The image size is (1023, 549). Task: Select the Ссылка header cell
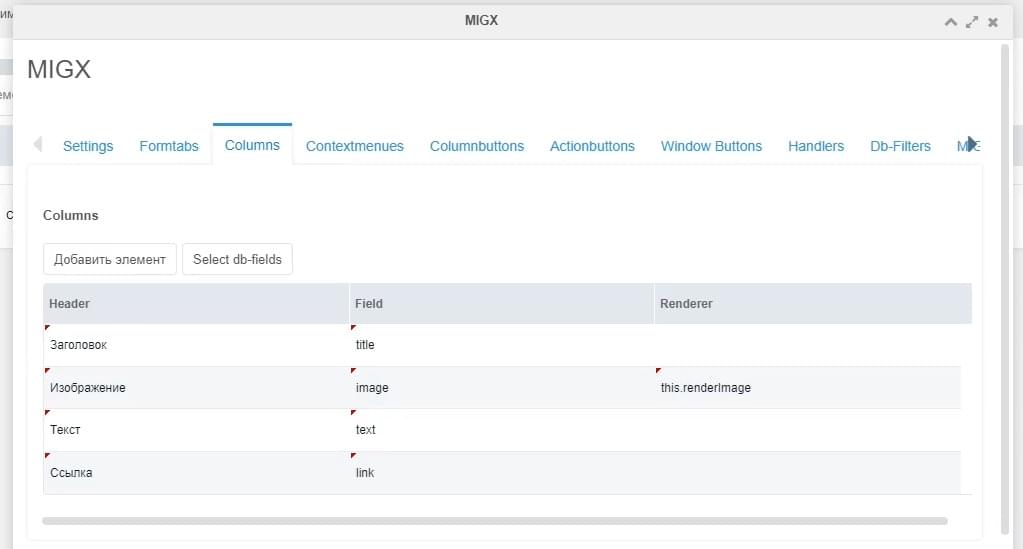(196, 473)
